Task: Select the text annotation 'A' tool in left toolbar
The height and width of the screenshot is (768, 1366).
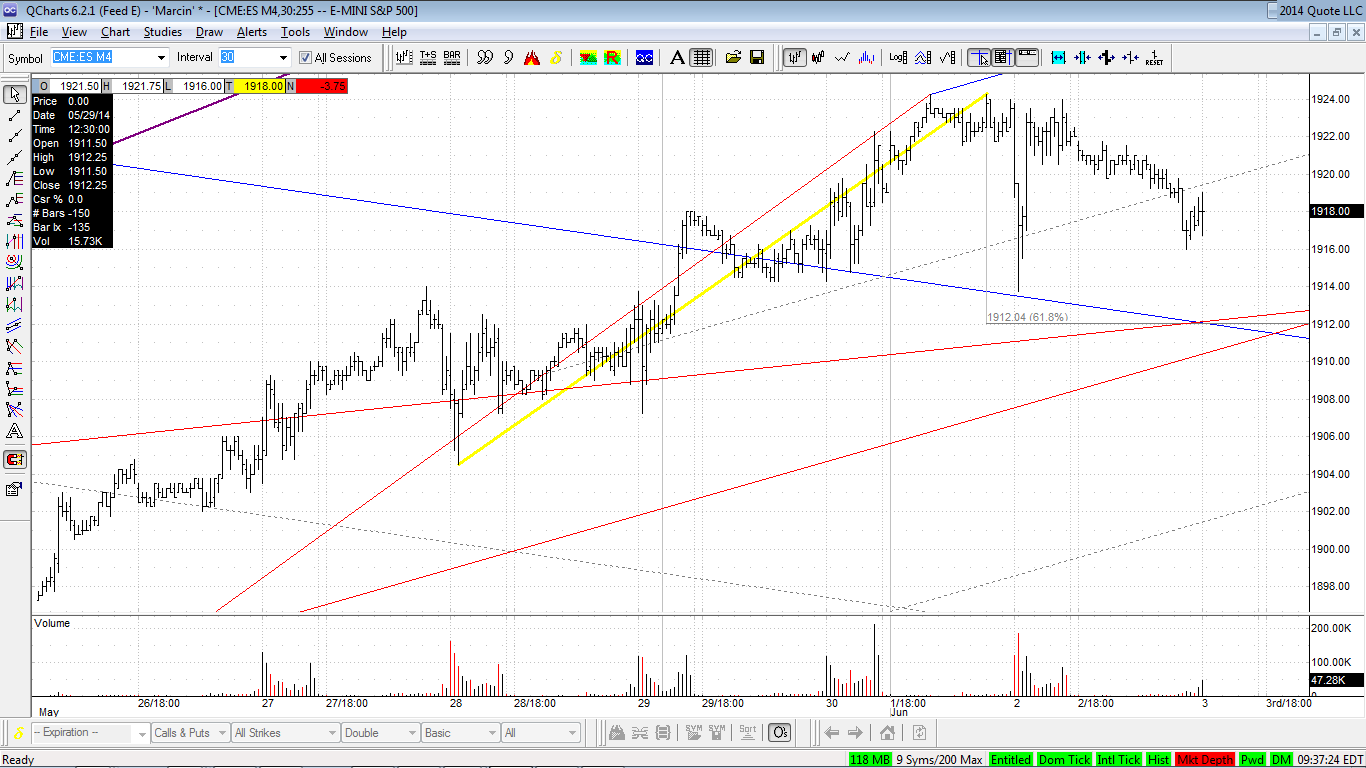Action: click(x=14, y=431)
